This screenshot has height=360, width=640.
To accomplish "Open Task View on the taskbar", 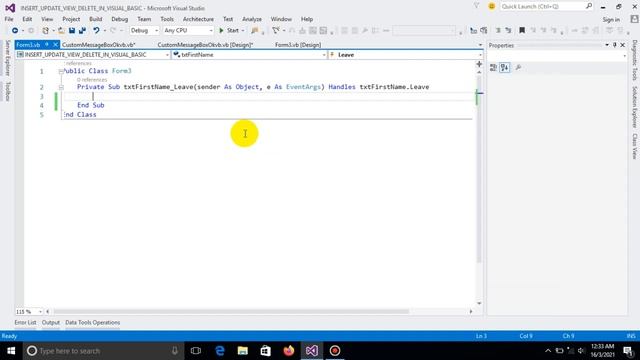I will tap(196, 351).
